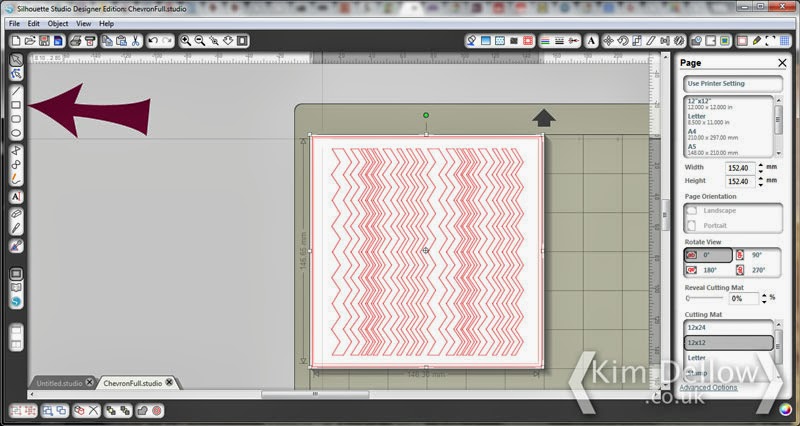Decrease Height value with down stepper
Image resolution: width=800 pixels, height=426 pixels.
point(761,185)
